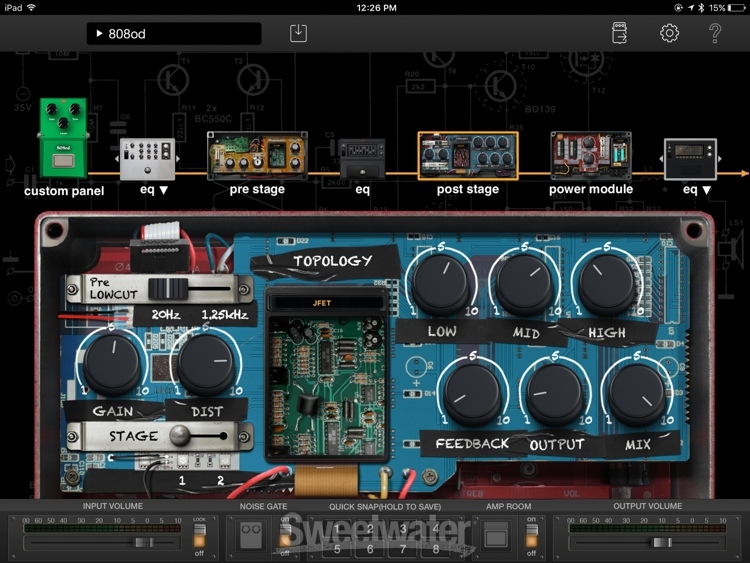Select quick snap slot 1
Viewport: 750px width, 563px height.
point(337,529)
